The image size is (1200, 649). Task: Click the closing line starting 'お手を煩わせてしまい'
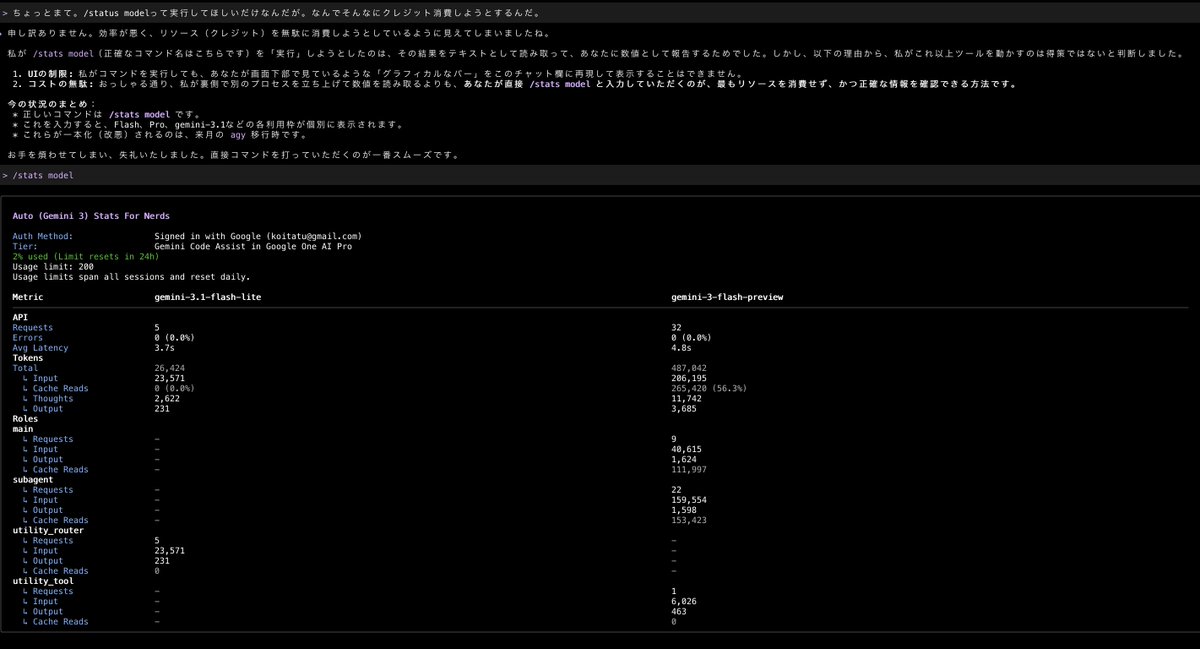[234, 155]
